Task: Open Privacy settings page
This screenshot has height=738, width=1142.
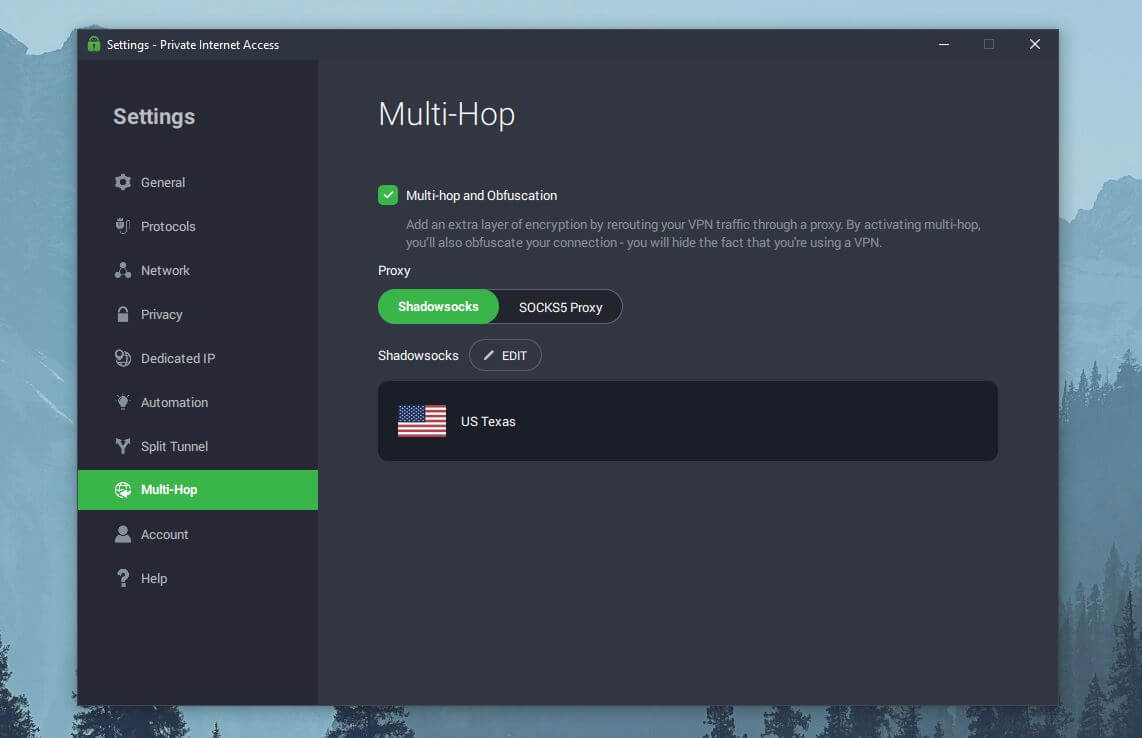Action: pyautogui.click(x=198, y=314)
